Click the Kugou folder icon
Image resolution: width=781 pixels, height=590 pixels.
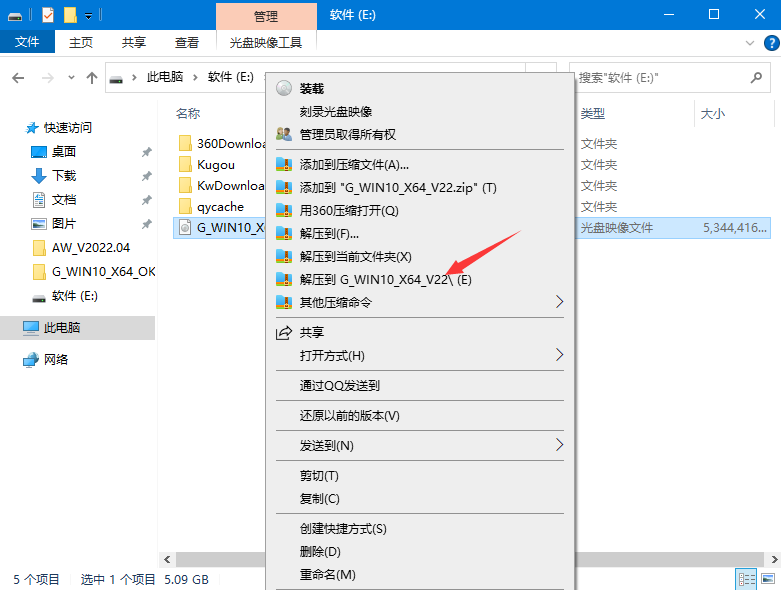[x=185, y=164]
